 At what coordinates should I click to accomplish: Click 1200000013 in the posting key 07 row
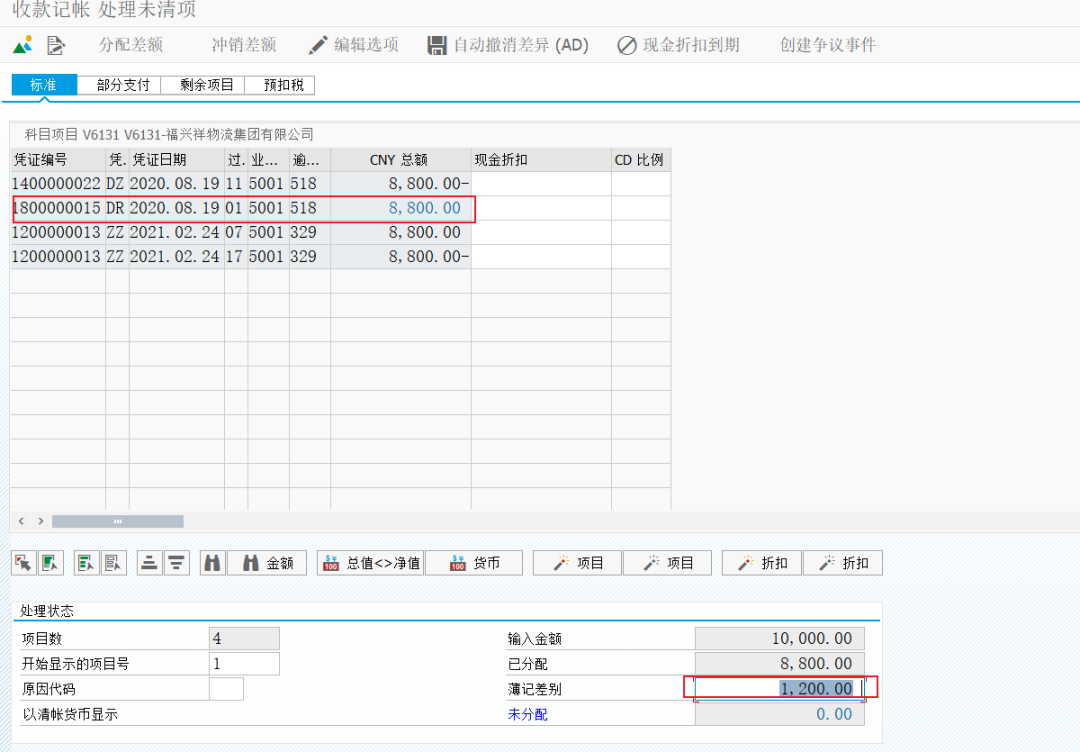[x=56, y=233]
